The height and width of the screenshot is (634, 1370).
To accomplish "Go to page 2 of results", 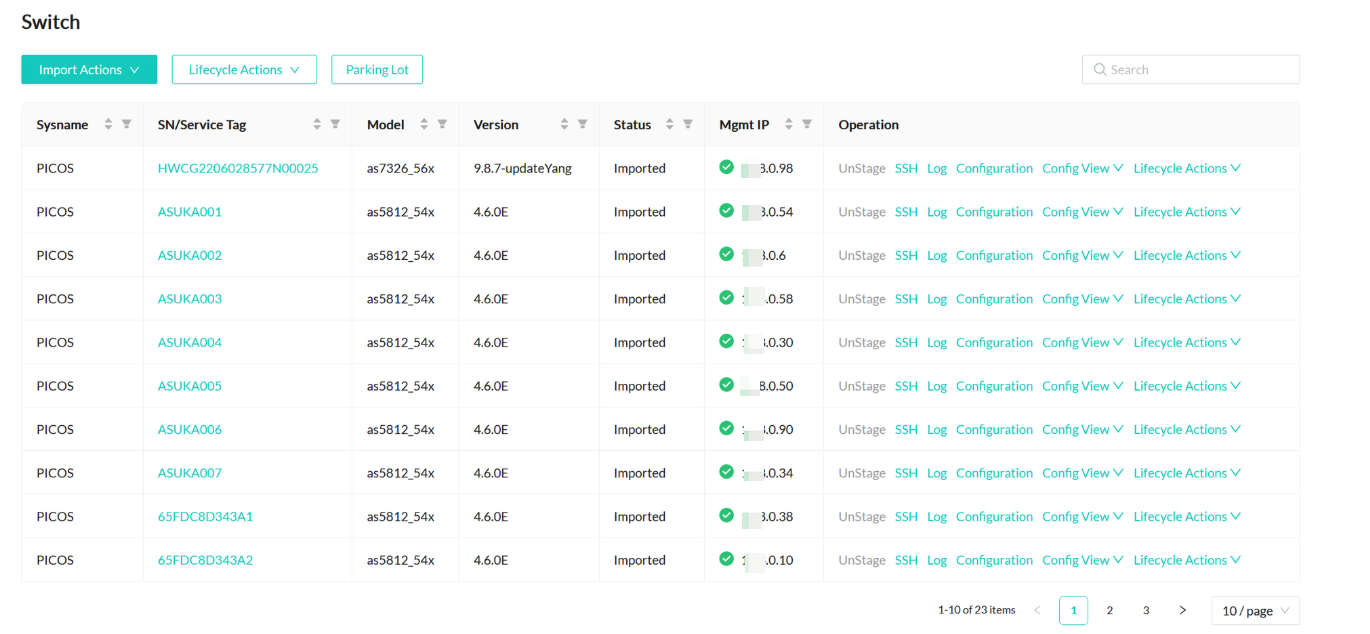I will (x=1110, y=610).
